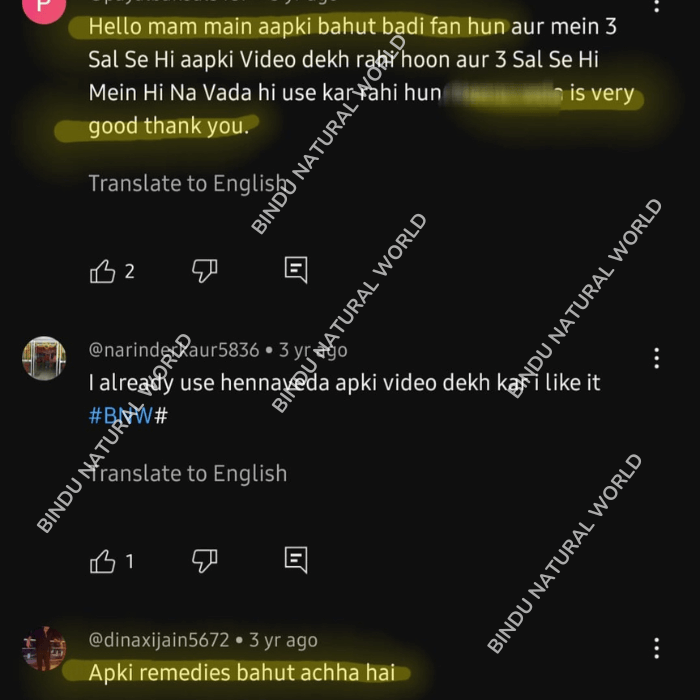
Task: Translate the first comment to English
Action: tap(188, 183)
